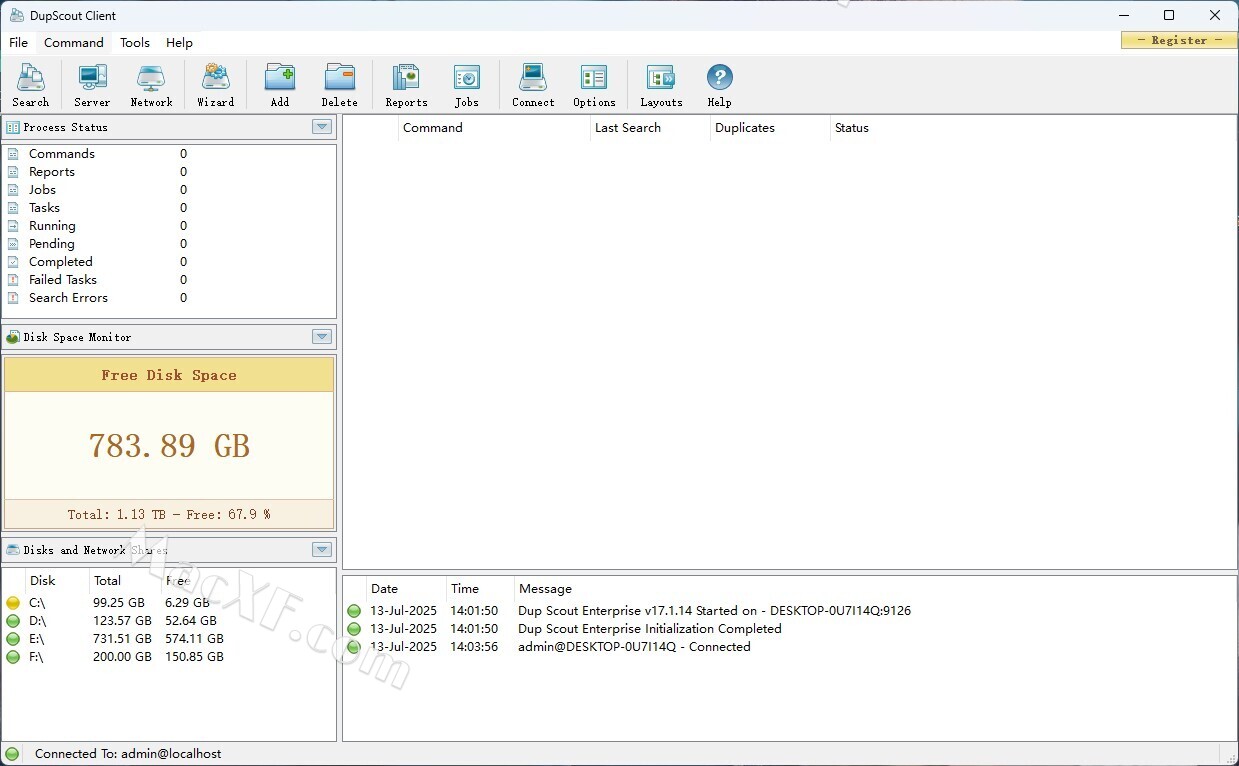This screenshot has height=766, width=1239.
Task: Click the 783.89 GB free space value
Action: [169, 445]
